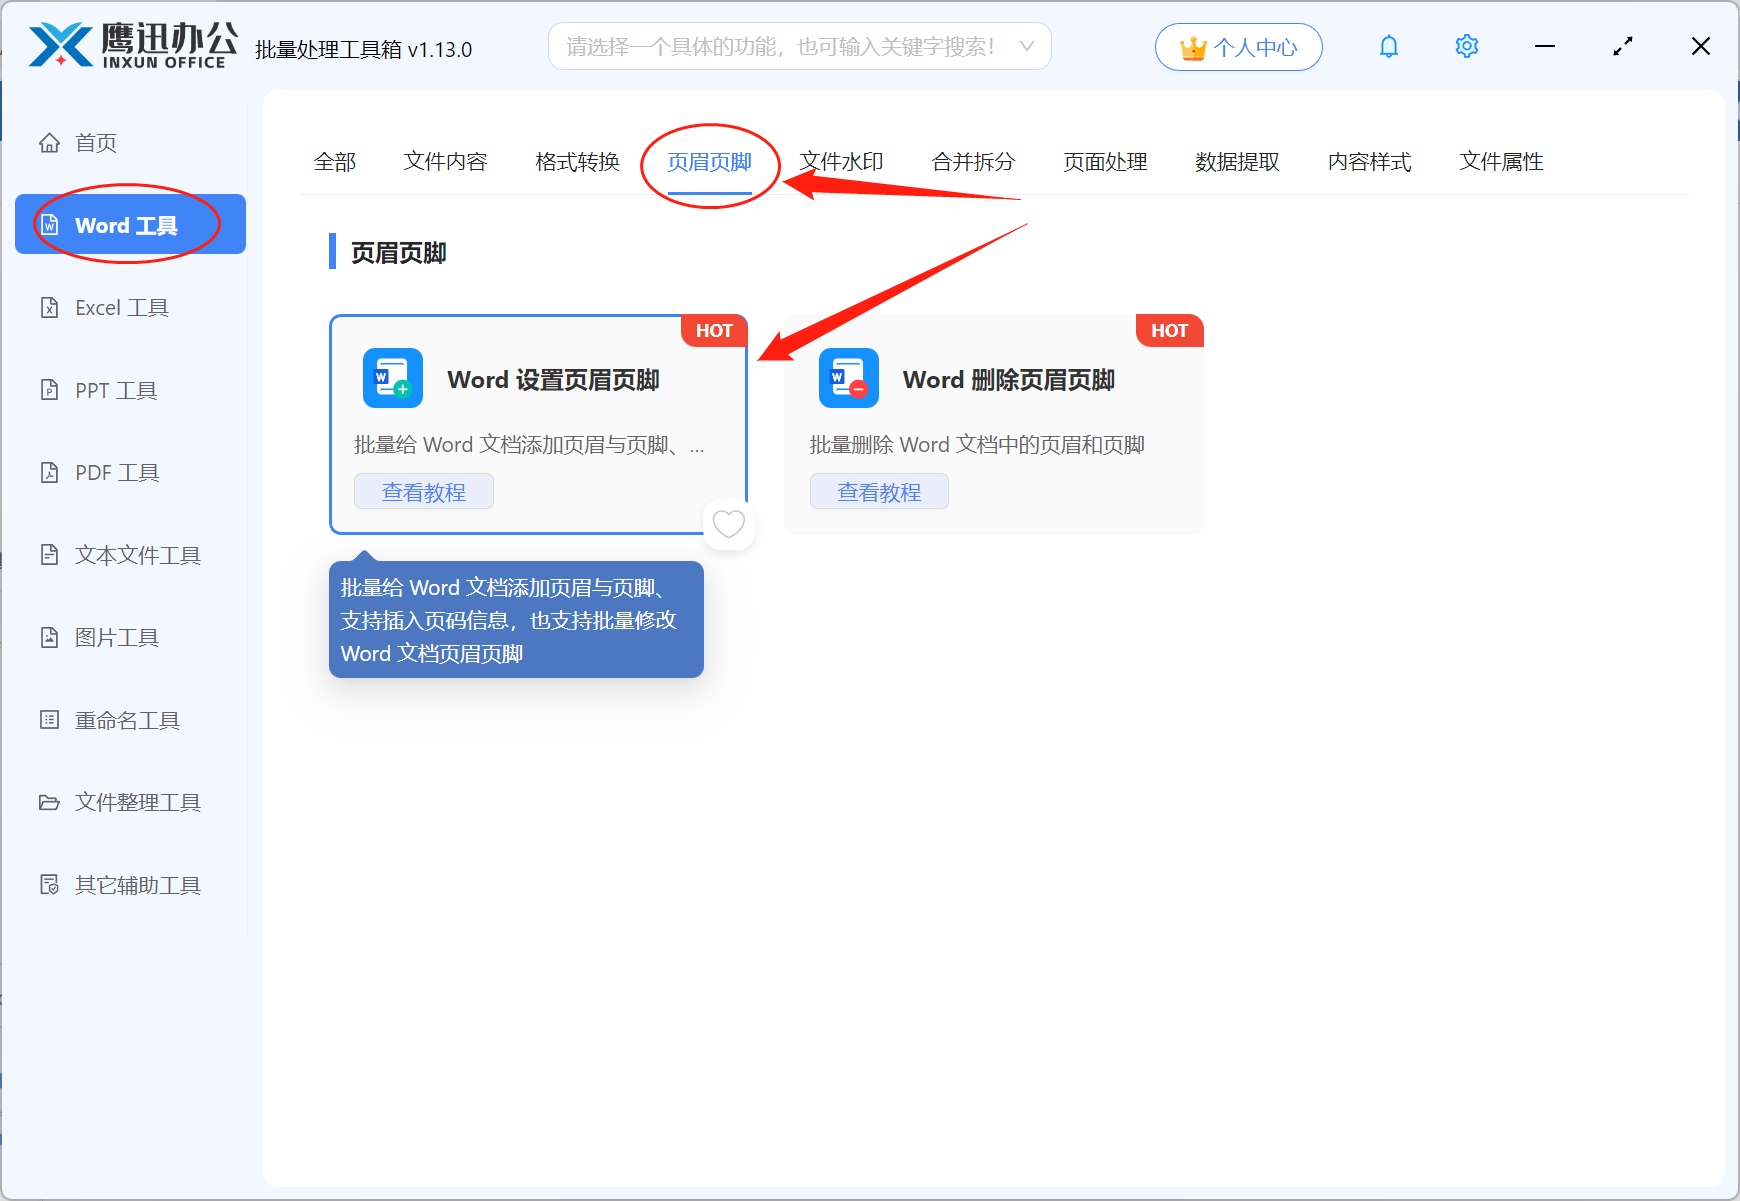This screenshot has width=1740, height=1201.
Task: Switch to the 数据提取 tab
Action: point(1238,162)
